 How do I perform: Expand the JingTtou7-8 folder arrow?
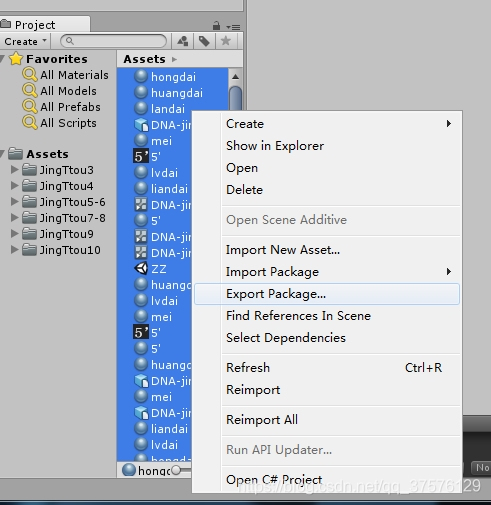[14, 218]
